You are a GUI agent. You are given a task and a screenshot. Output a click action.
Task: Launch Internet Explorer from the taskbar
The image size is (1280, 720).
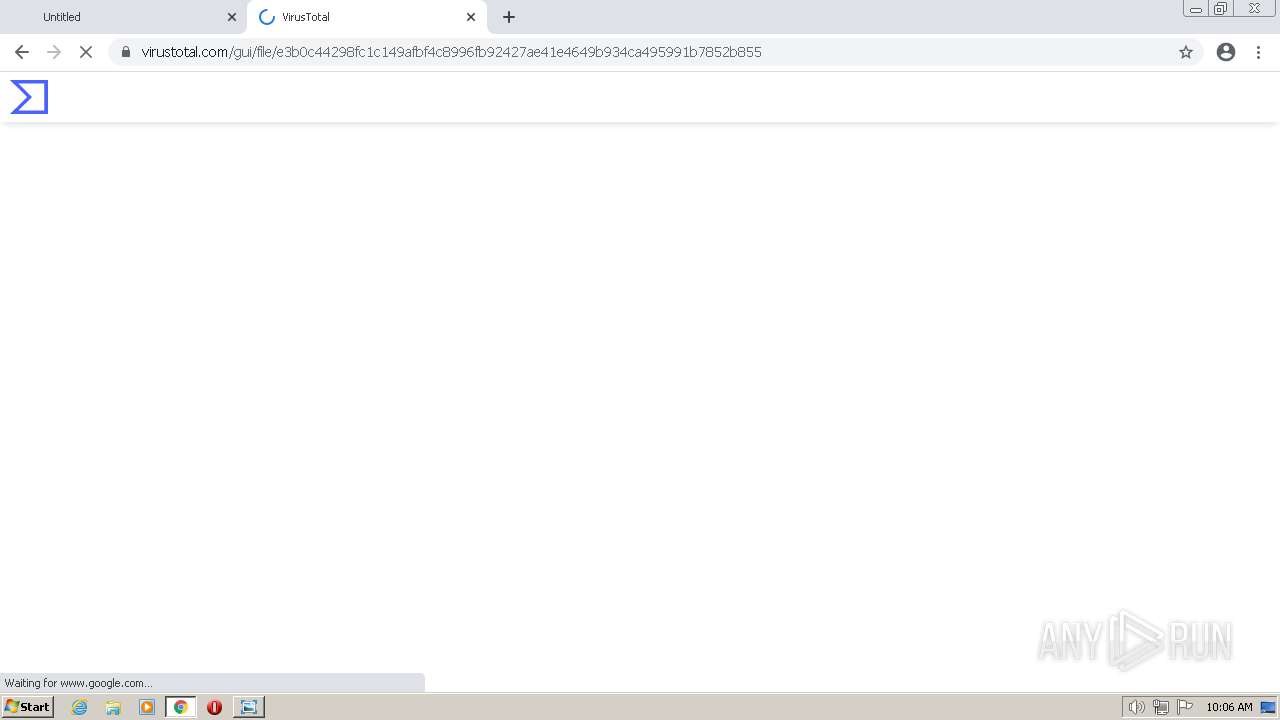[80, 707]
